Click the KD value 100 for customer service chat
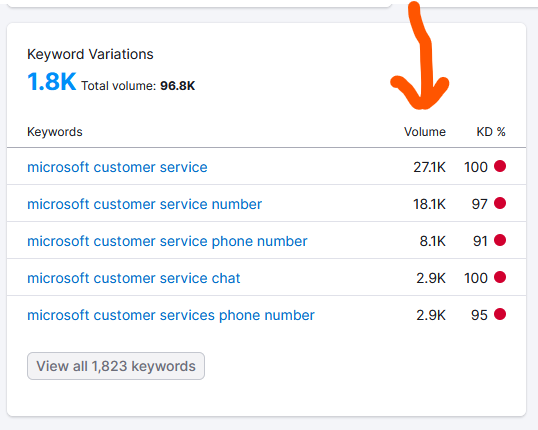The width and height of the screenshot is (538, 430). point(476,278)
